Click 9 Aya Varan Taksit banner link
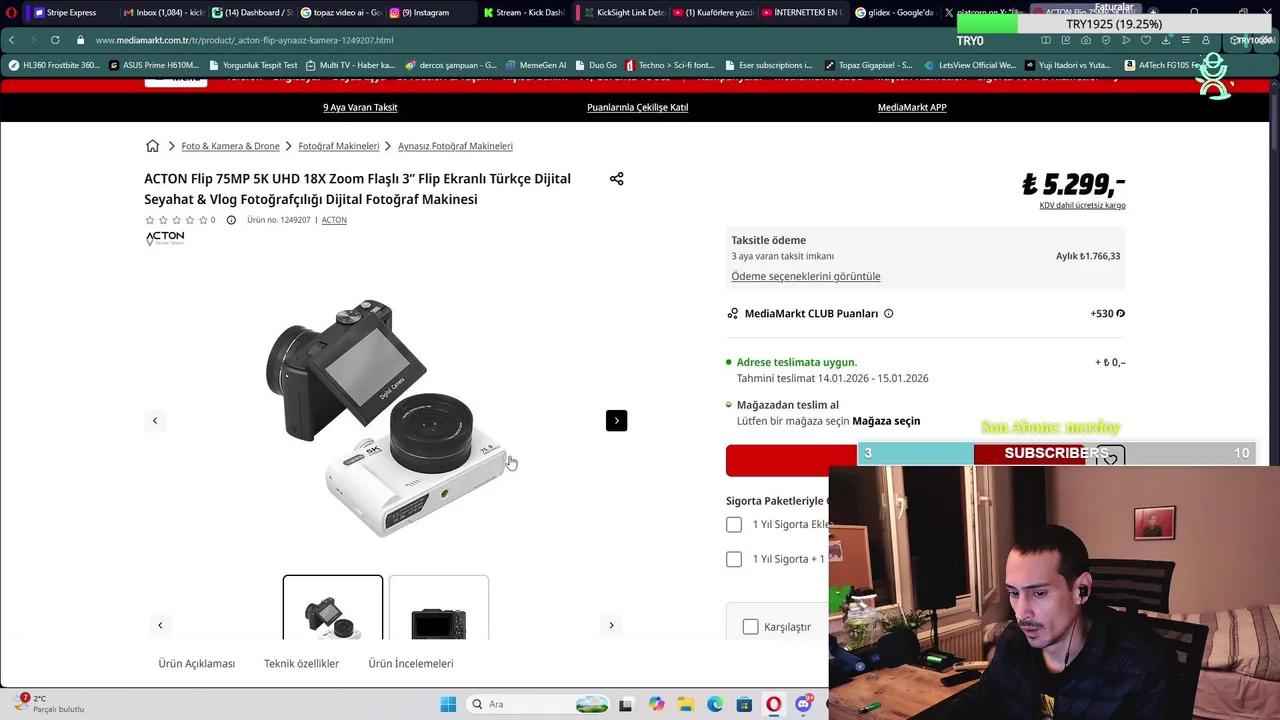This screenshot has height=720, width=1280. (x=360, y=107)
